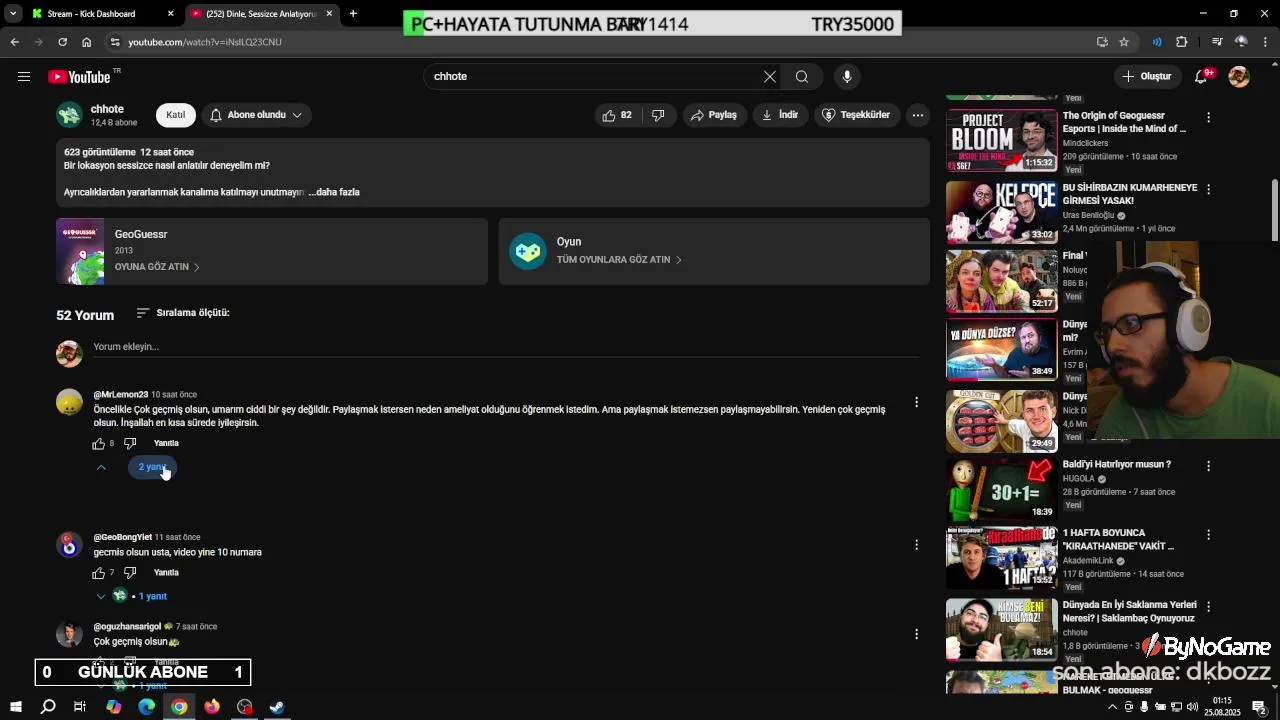
Task: Open Steam from the taskbar
Action: click(277, 707)
